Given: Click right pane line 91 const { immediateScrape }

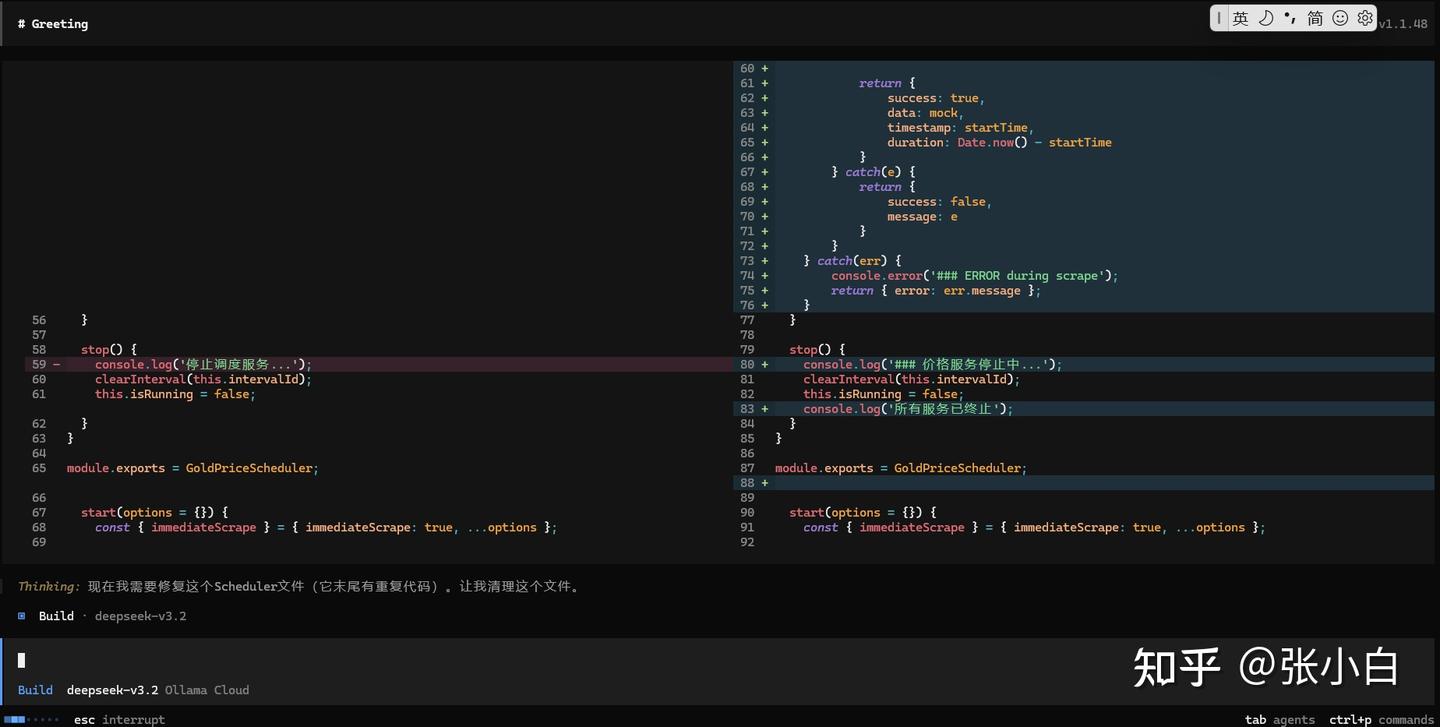Looking at the screenshot, I should tap(1034, 528).
